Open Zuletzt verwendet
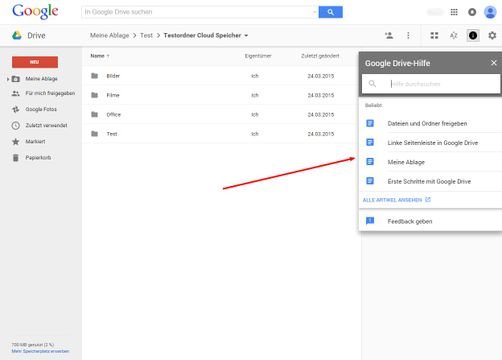This screenshot has height=360, width=502. (x=46, y=125)
